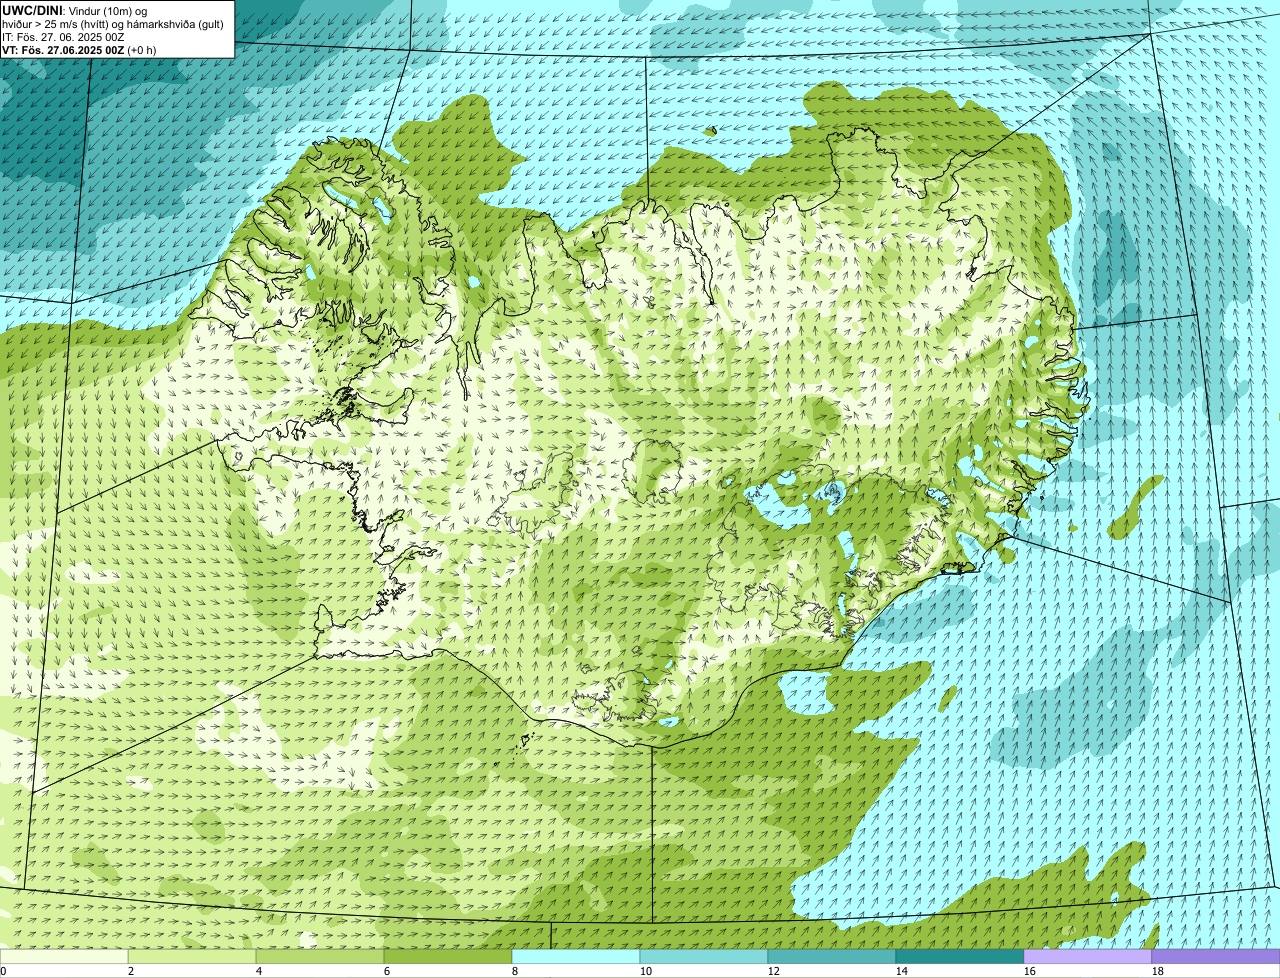1280x978 pixels.
Task: Click the 12–14 m/s teal legend swatch
Action: coord(832,956)
